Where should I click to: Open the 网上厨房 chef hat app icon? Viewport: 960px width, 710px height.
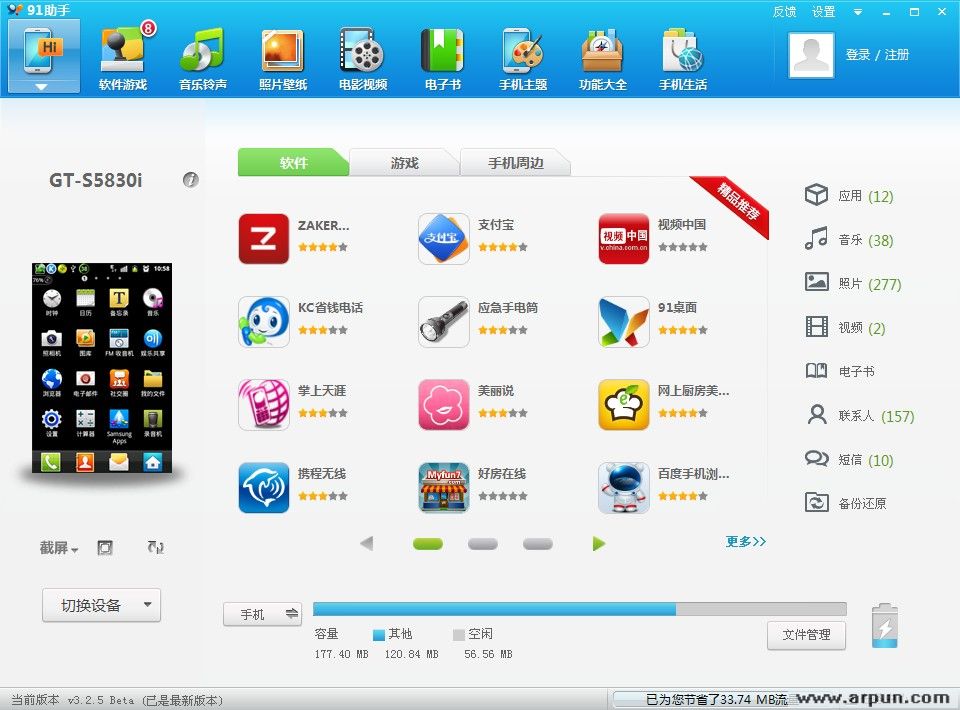[x=623, y=405]
